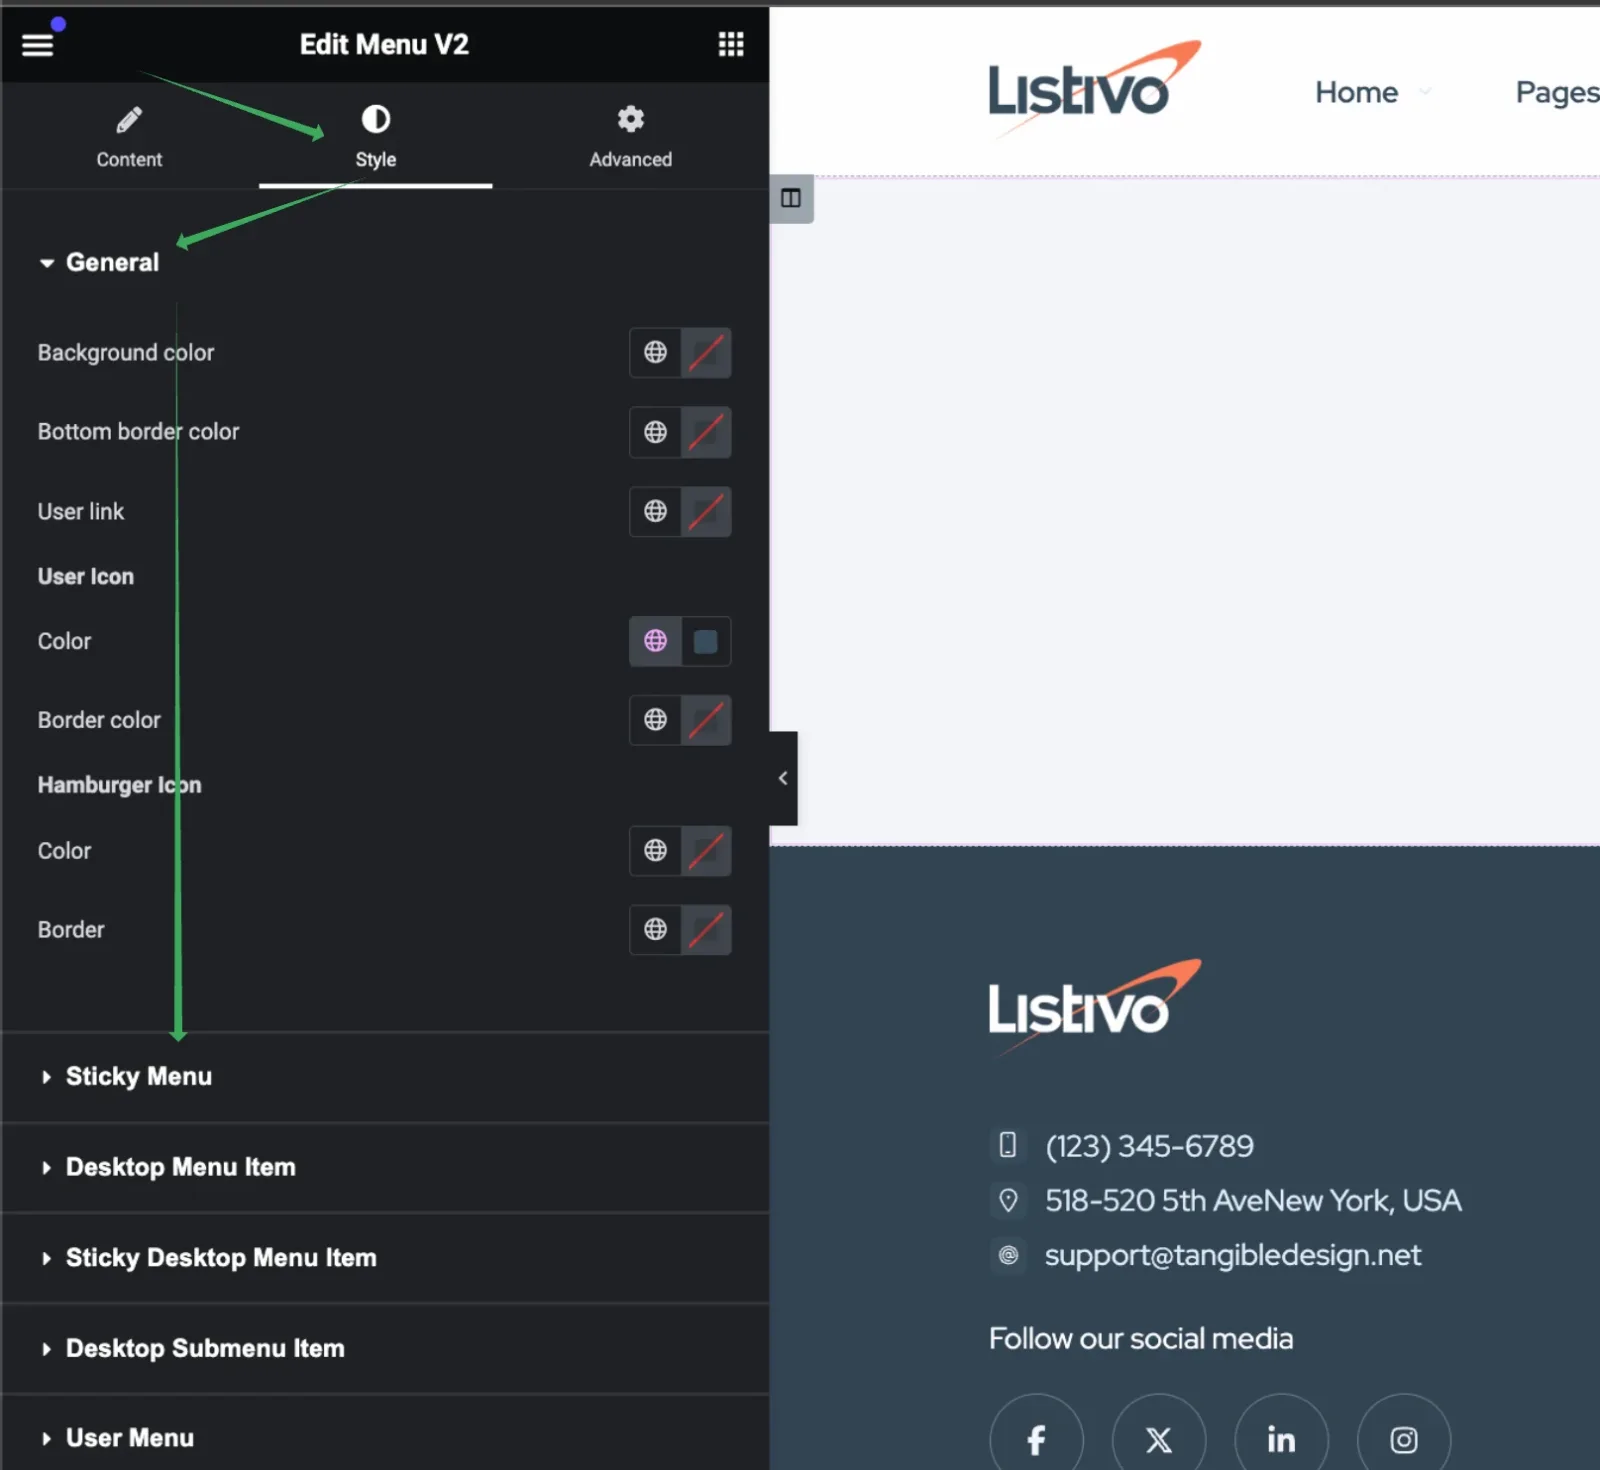This screenshot has width=1600, height=1470.
Task: Click the Content pencil icon
Action: point(129,120)
